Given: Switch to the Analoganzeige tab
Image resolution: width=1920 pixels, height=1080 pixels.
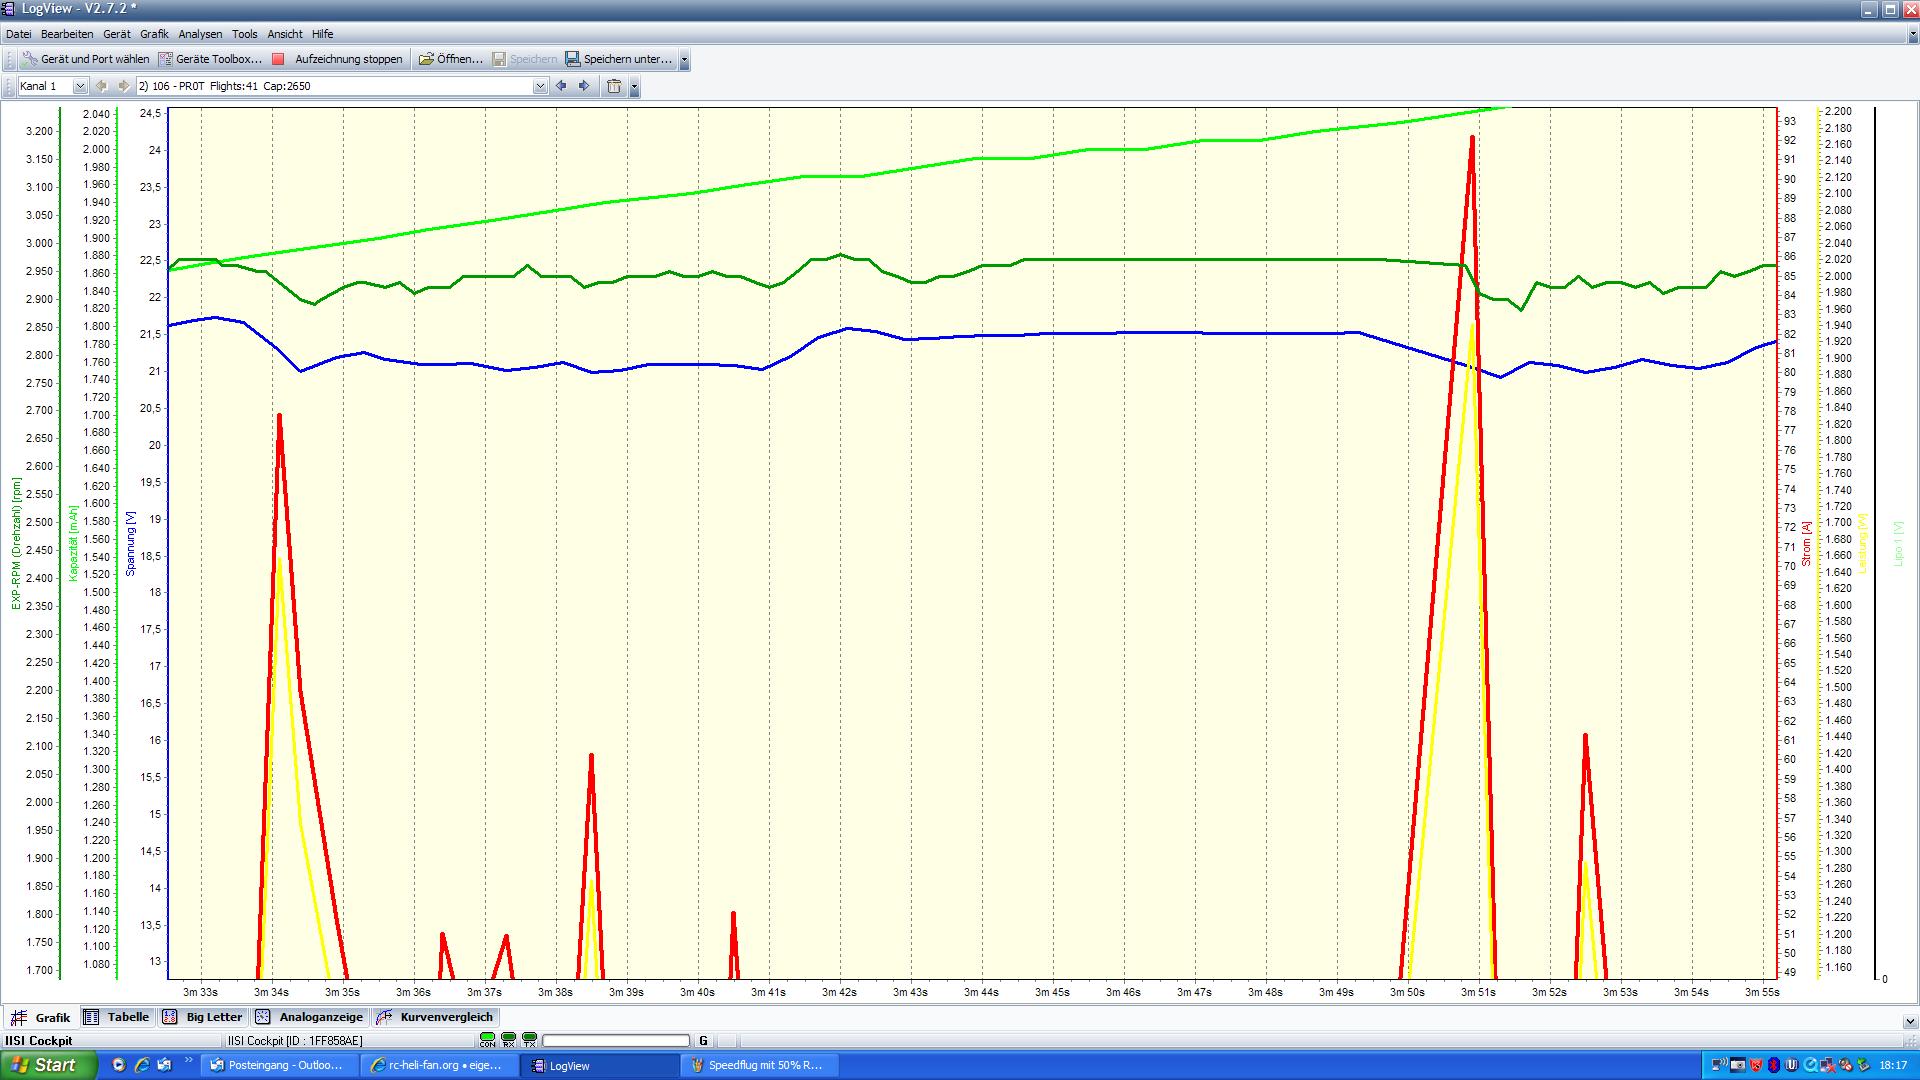Looking at the screenshot, I should point(310,1017).
